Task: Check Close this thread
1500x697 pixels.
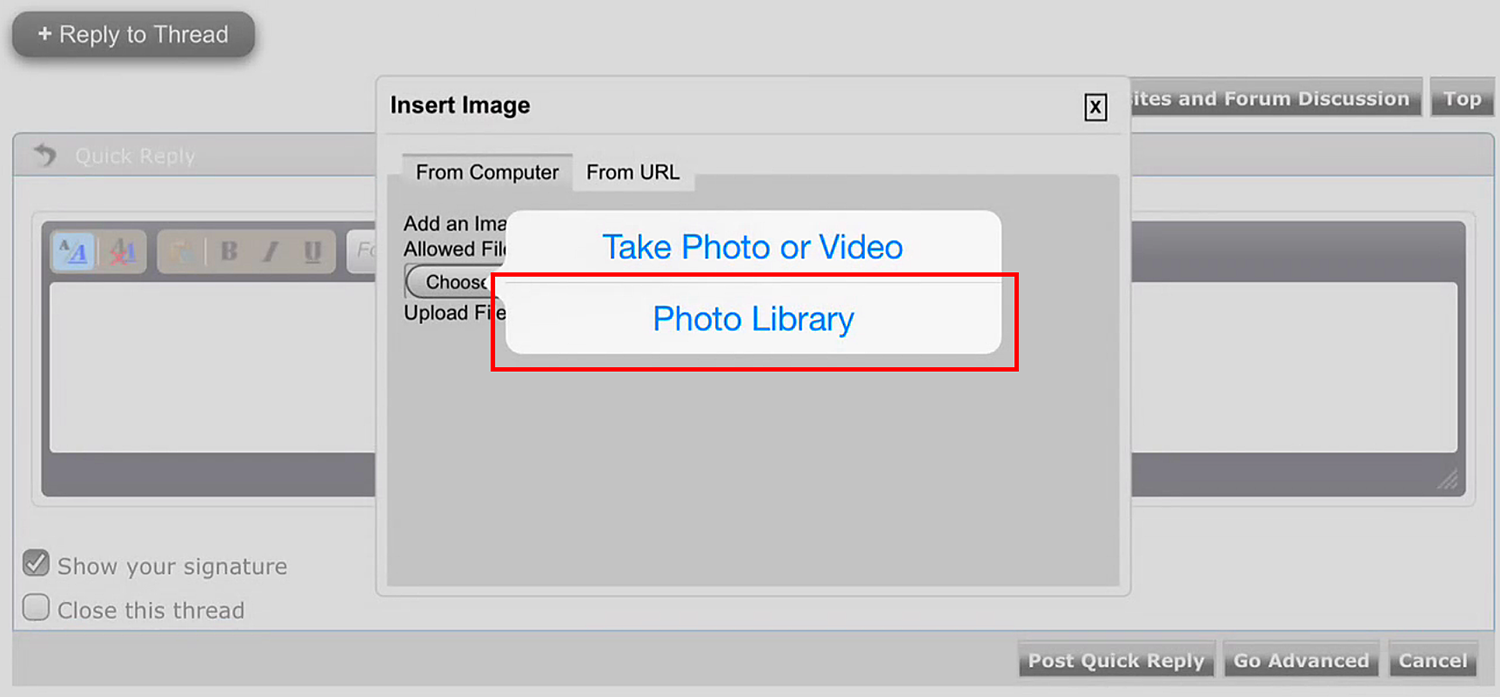Action: pos(36,608)
